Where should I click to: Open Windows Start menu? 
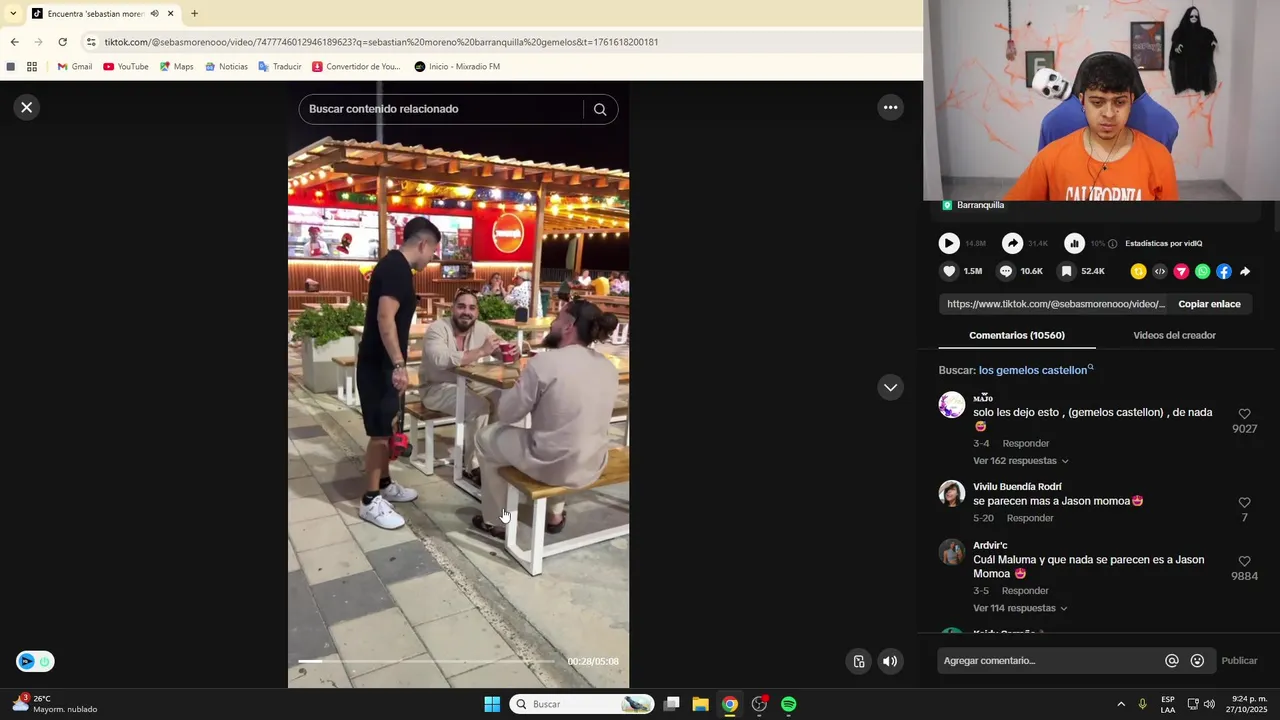(492, 704)
